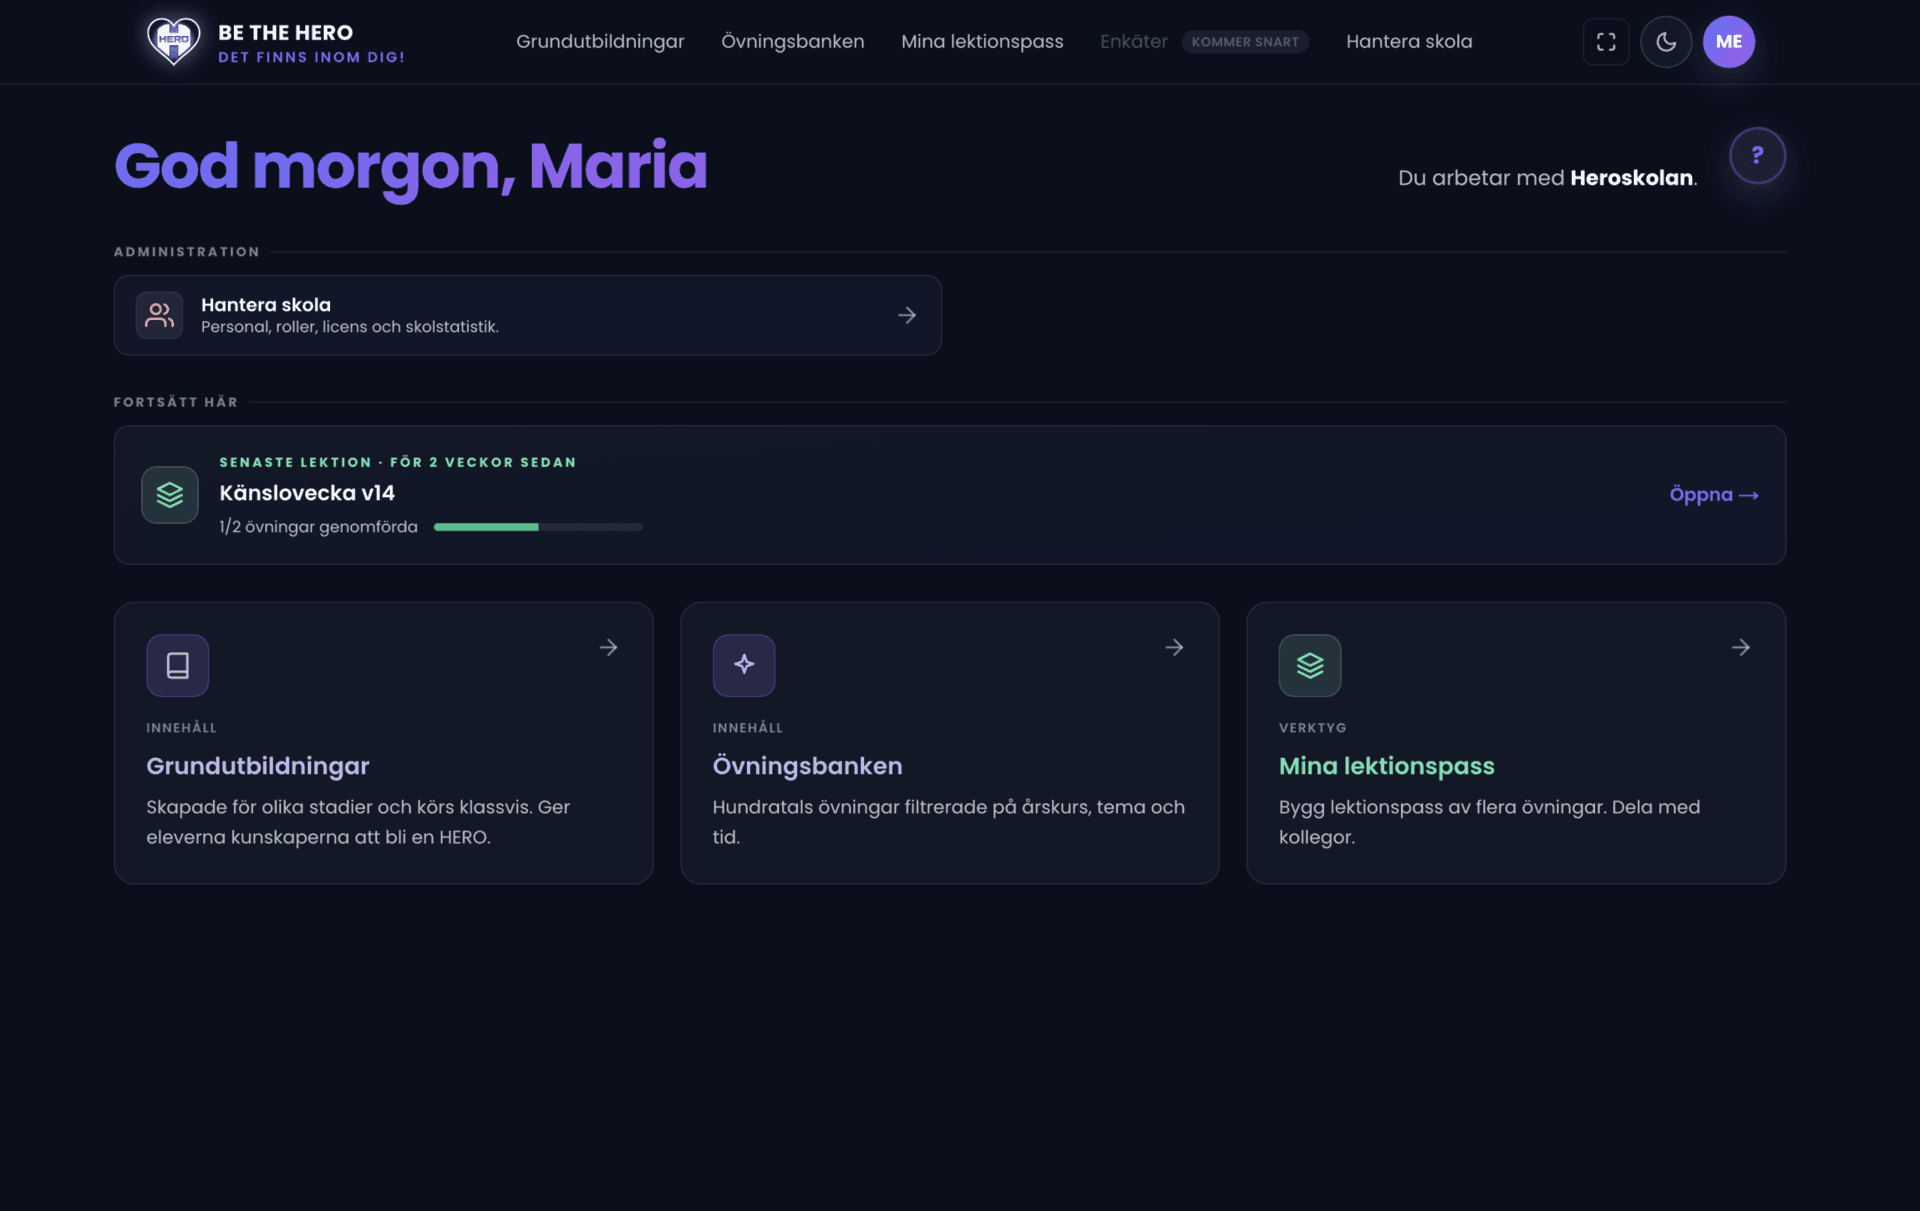Click the Heroskolan school name
Viewport: 1920px width, 1211px height.
pos(1631,178)
